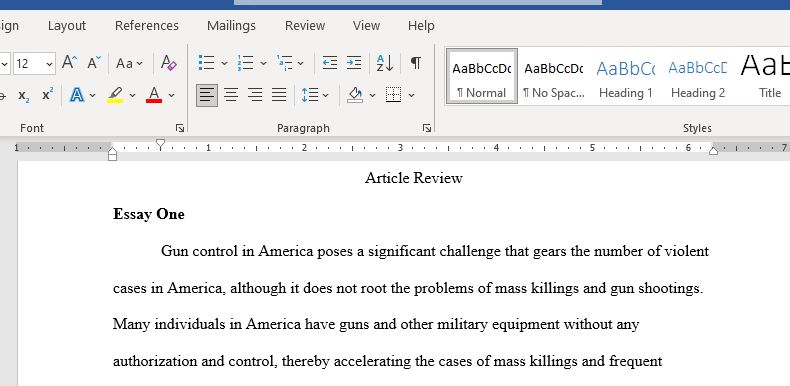Expand line spacing dropdown arrow
The image size is (790, 386).
(x=325, y=95)
